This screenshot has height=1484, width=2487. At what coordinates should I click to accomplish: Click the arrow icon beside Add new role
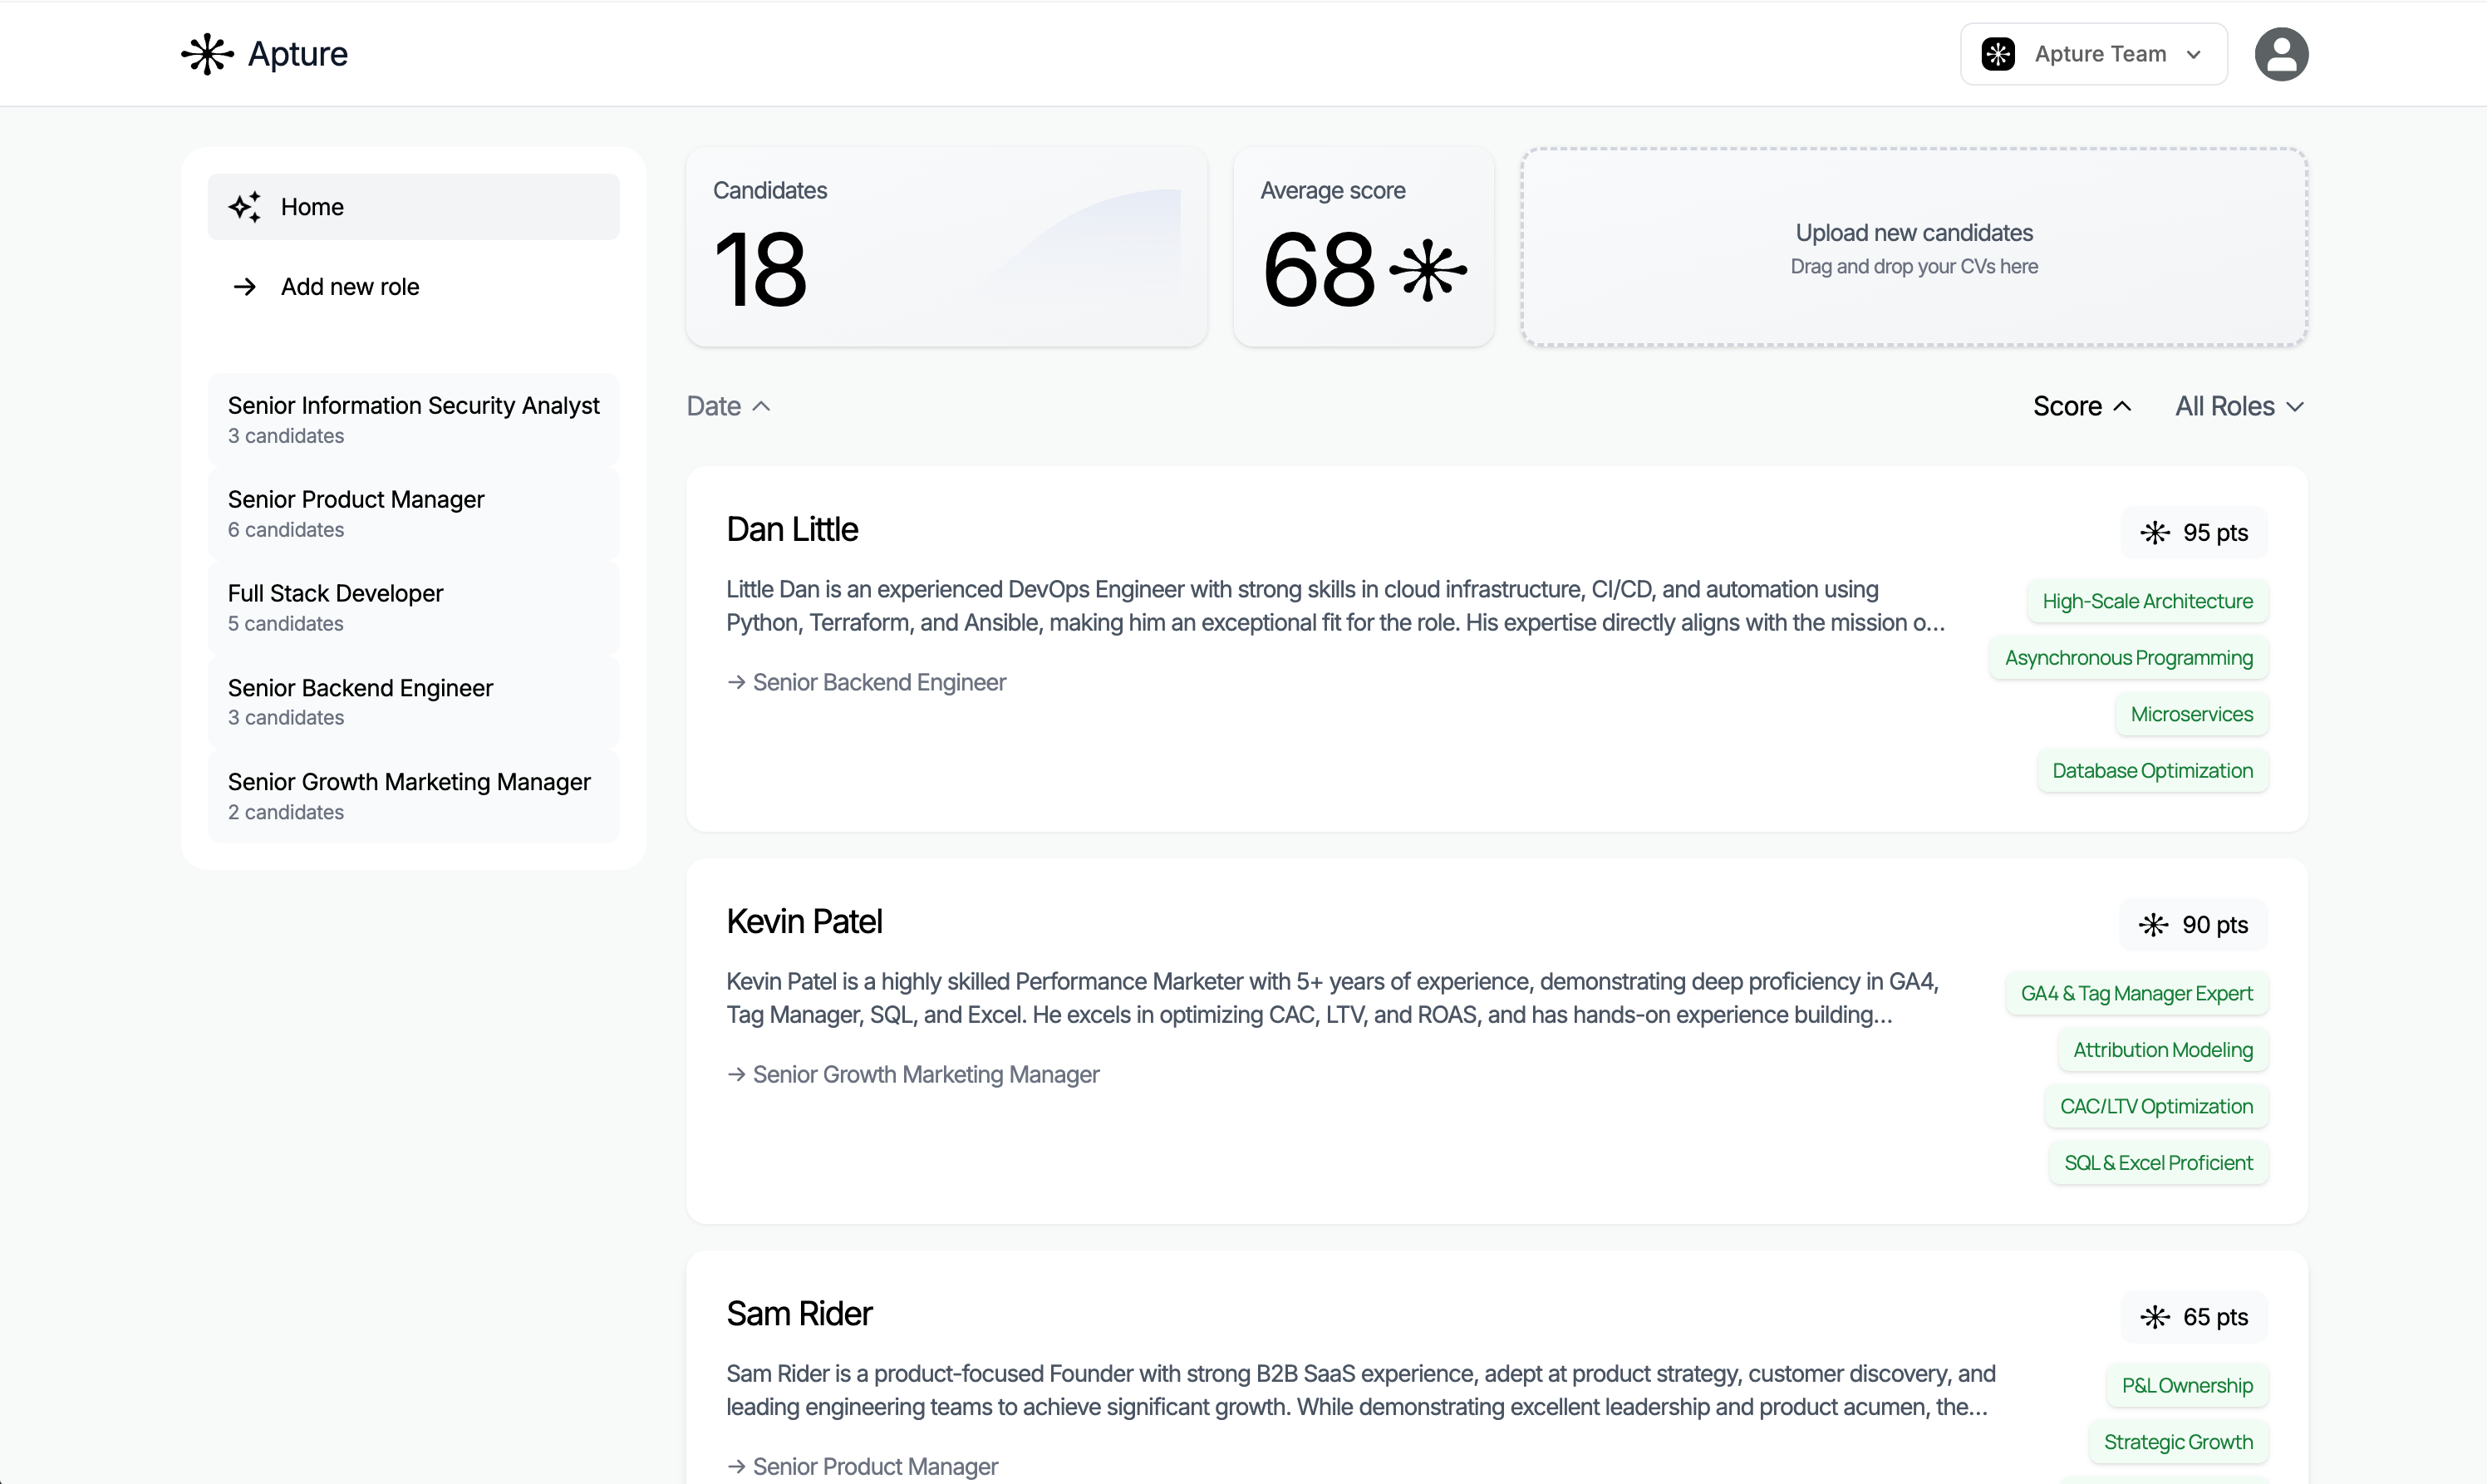246,287
